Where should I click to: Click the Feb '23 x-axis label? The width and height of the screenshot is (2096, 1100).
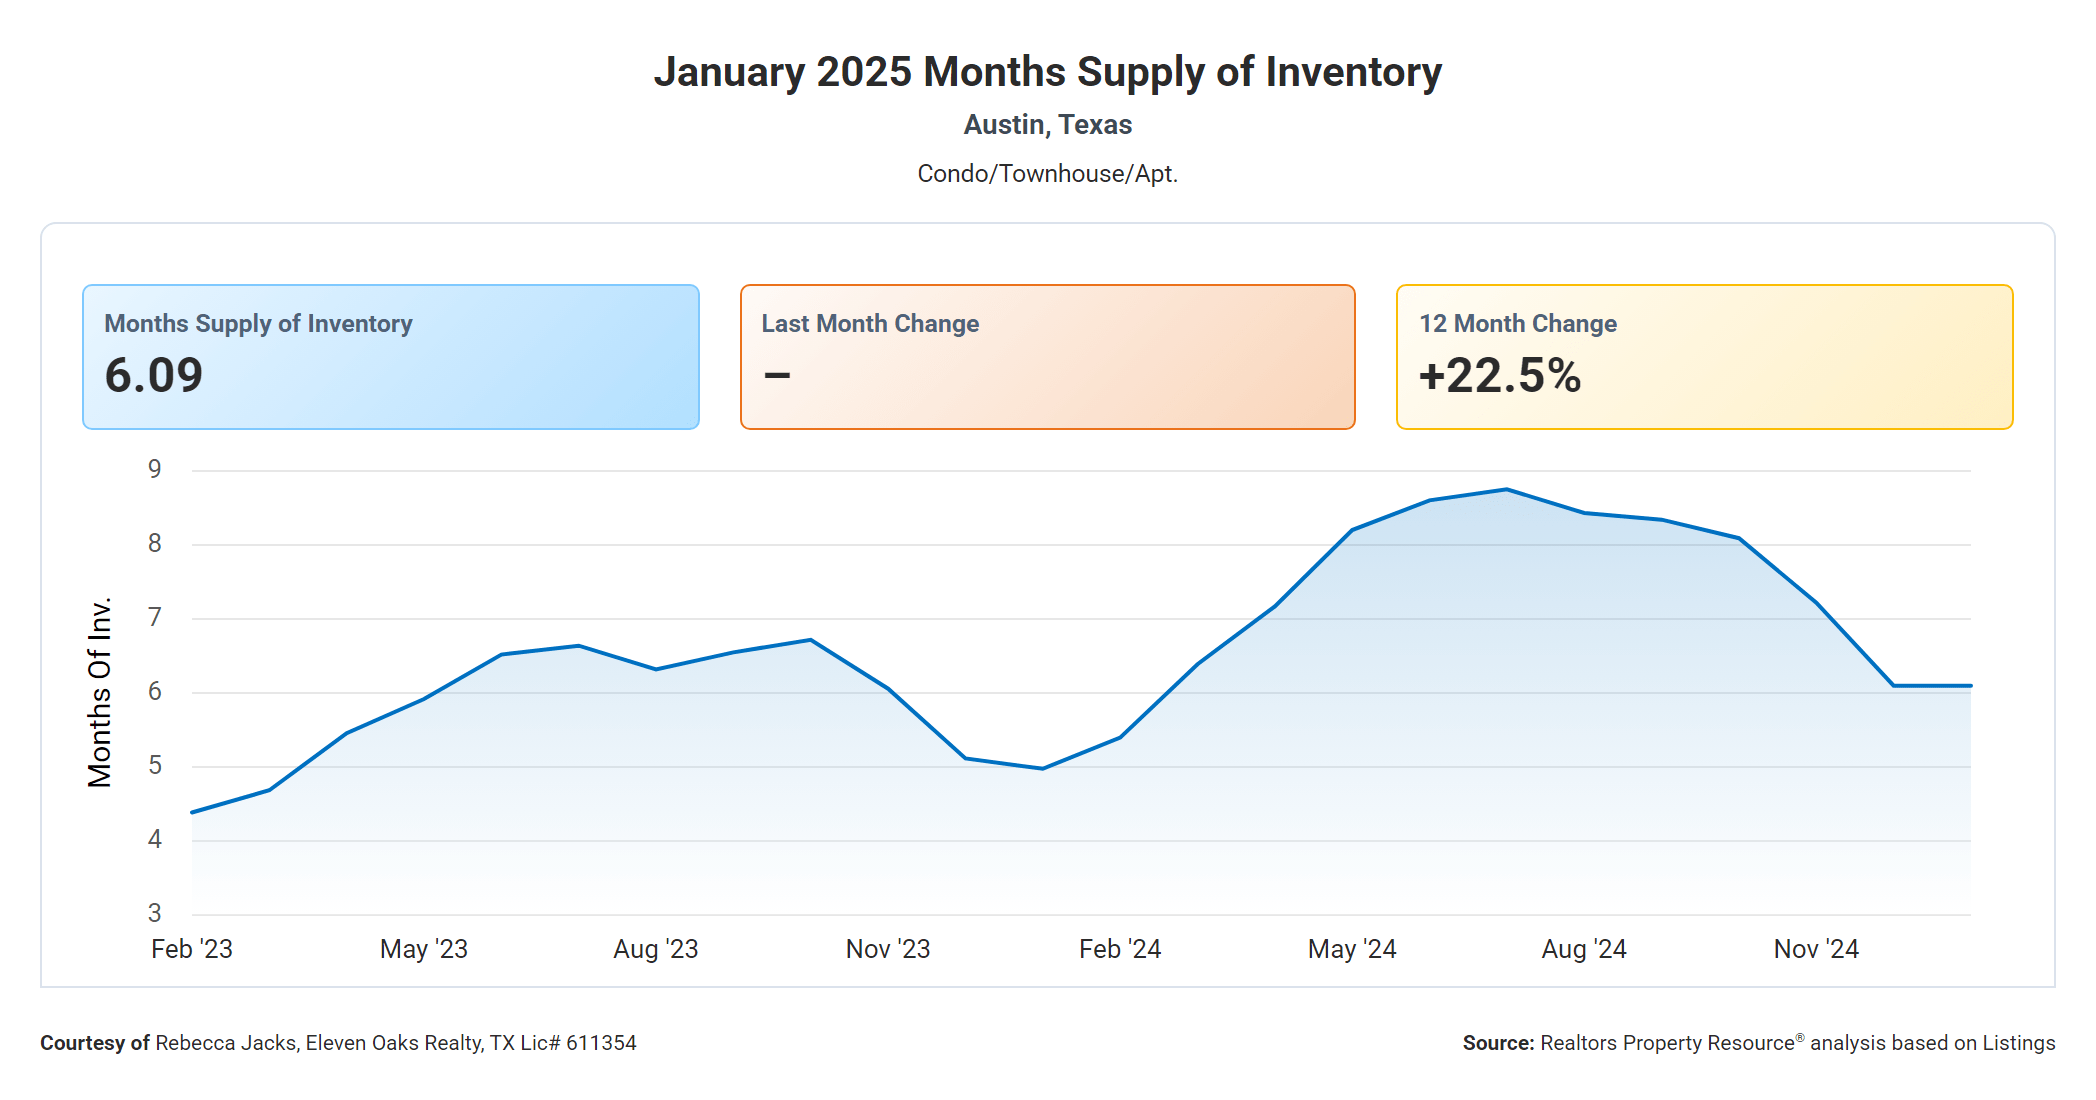point(192,949)
